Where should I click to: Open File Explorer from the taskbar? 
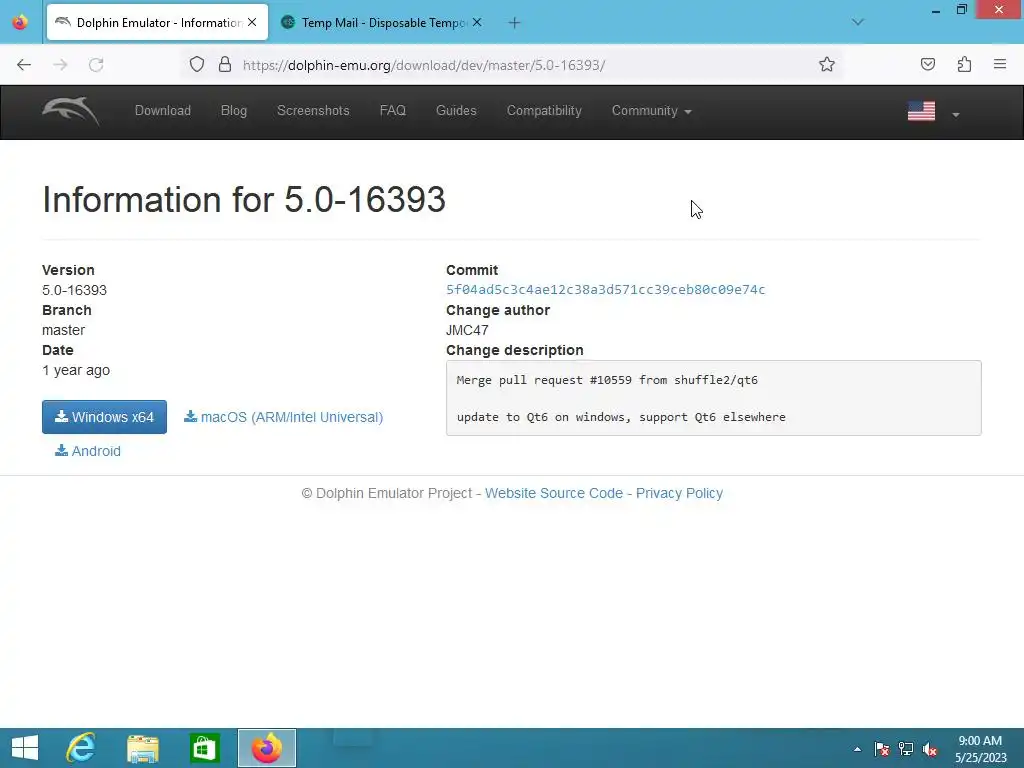pyautogui.click(x=142, y=748)
